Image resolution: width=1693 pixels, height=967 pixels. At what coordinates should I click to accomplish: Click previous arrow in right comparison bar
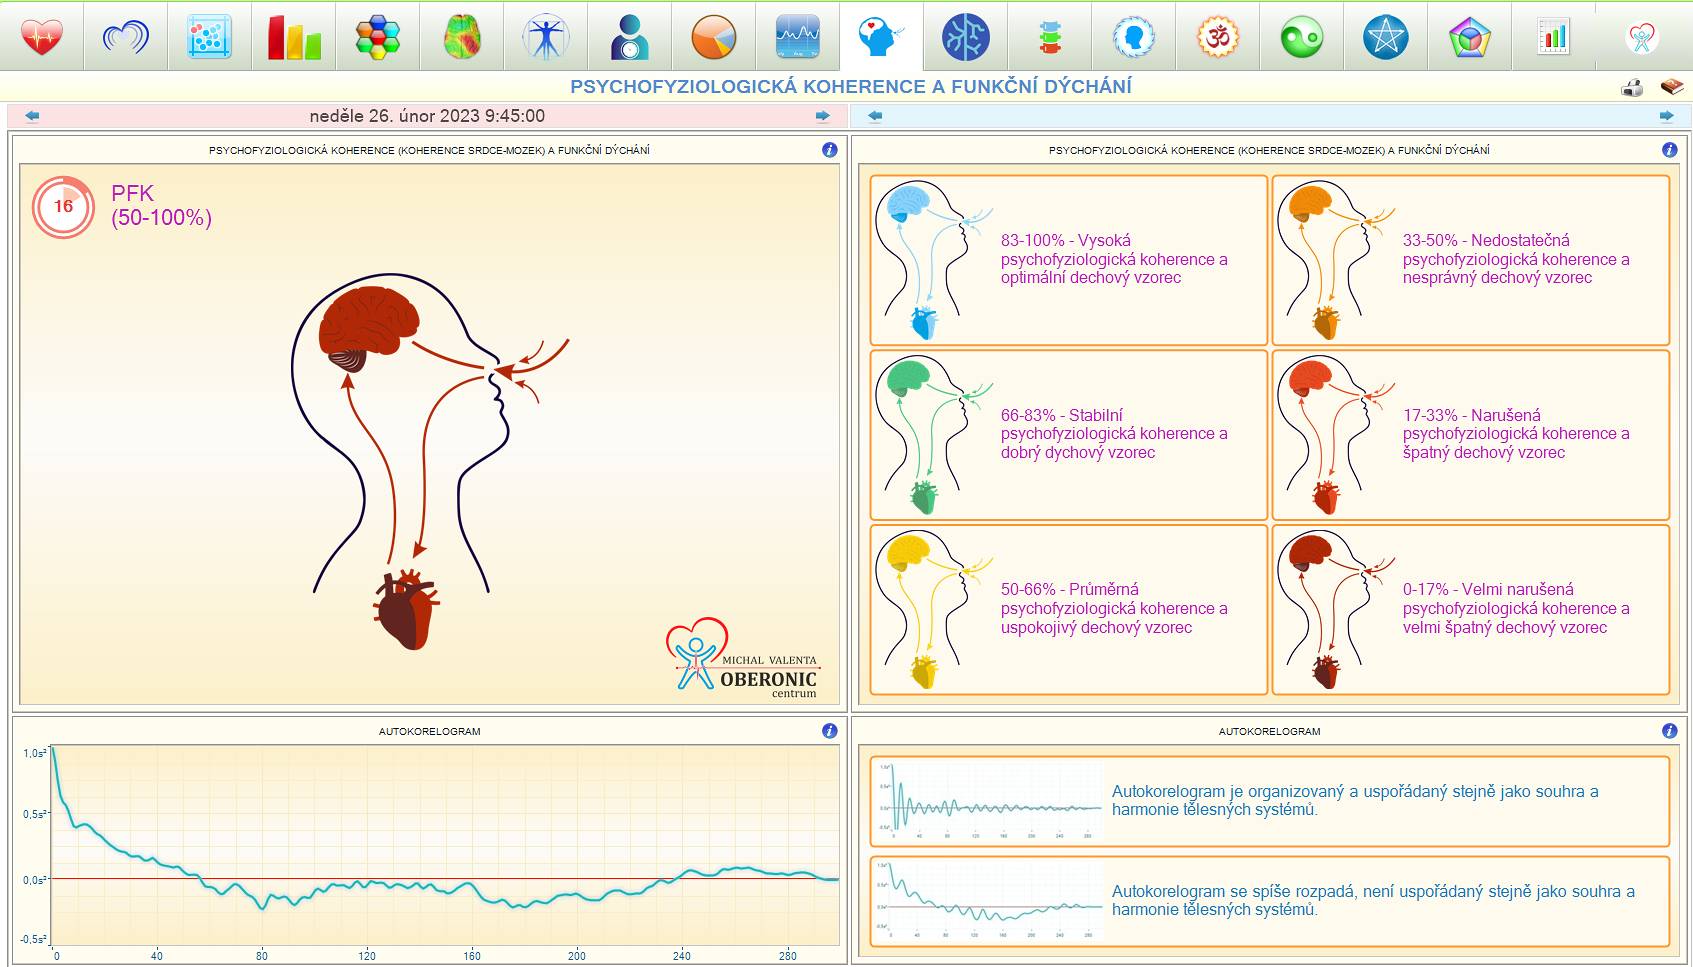875,116
